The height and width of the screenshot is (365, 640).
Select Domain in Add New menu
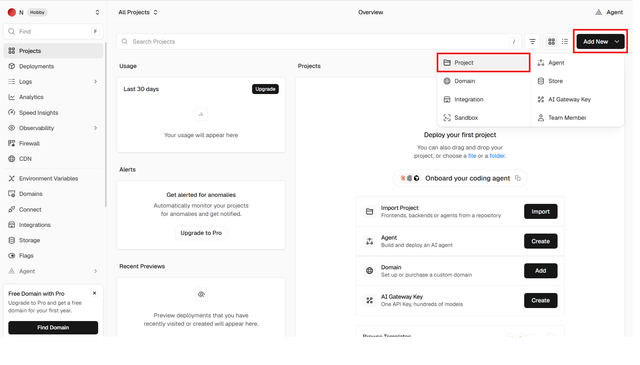[x=484, y=81]
